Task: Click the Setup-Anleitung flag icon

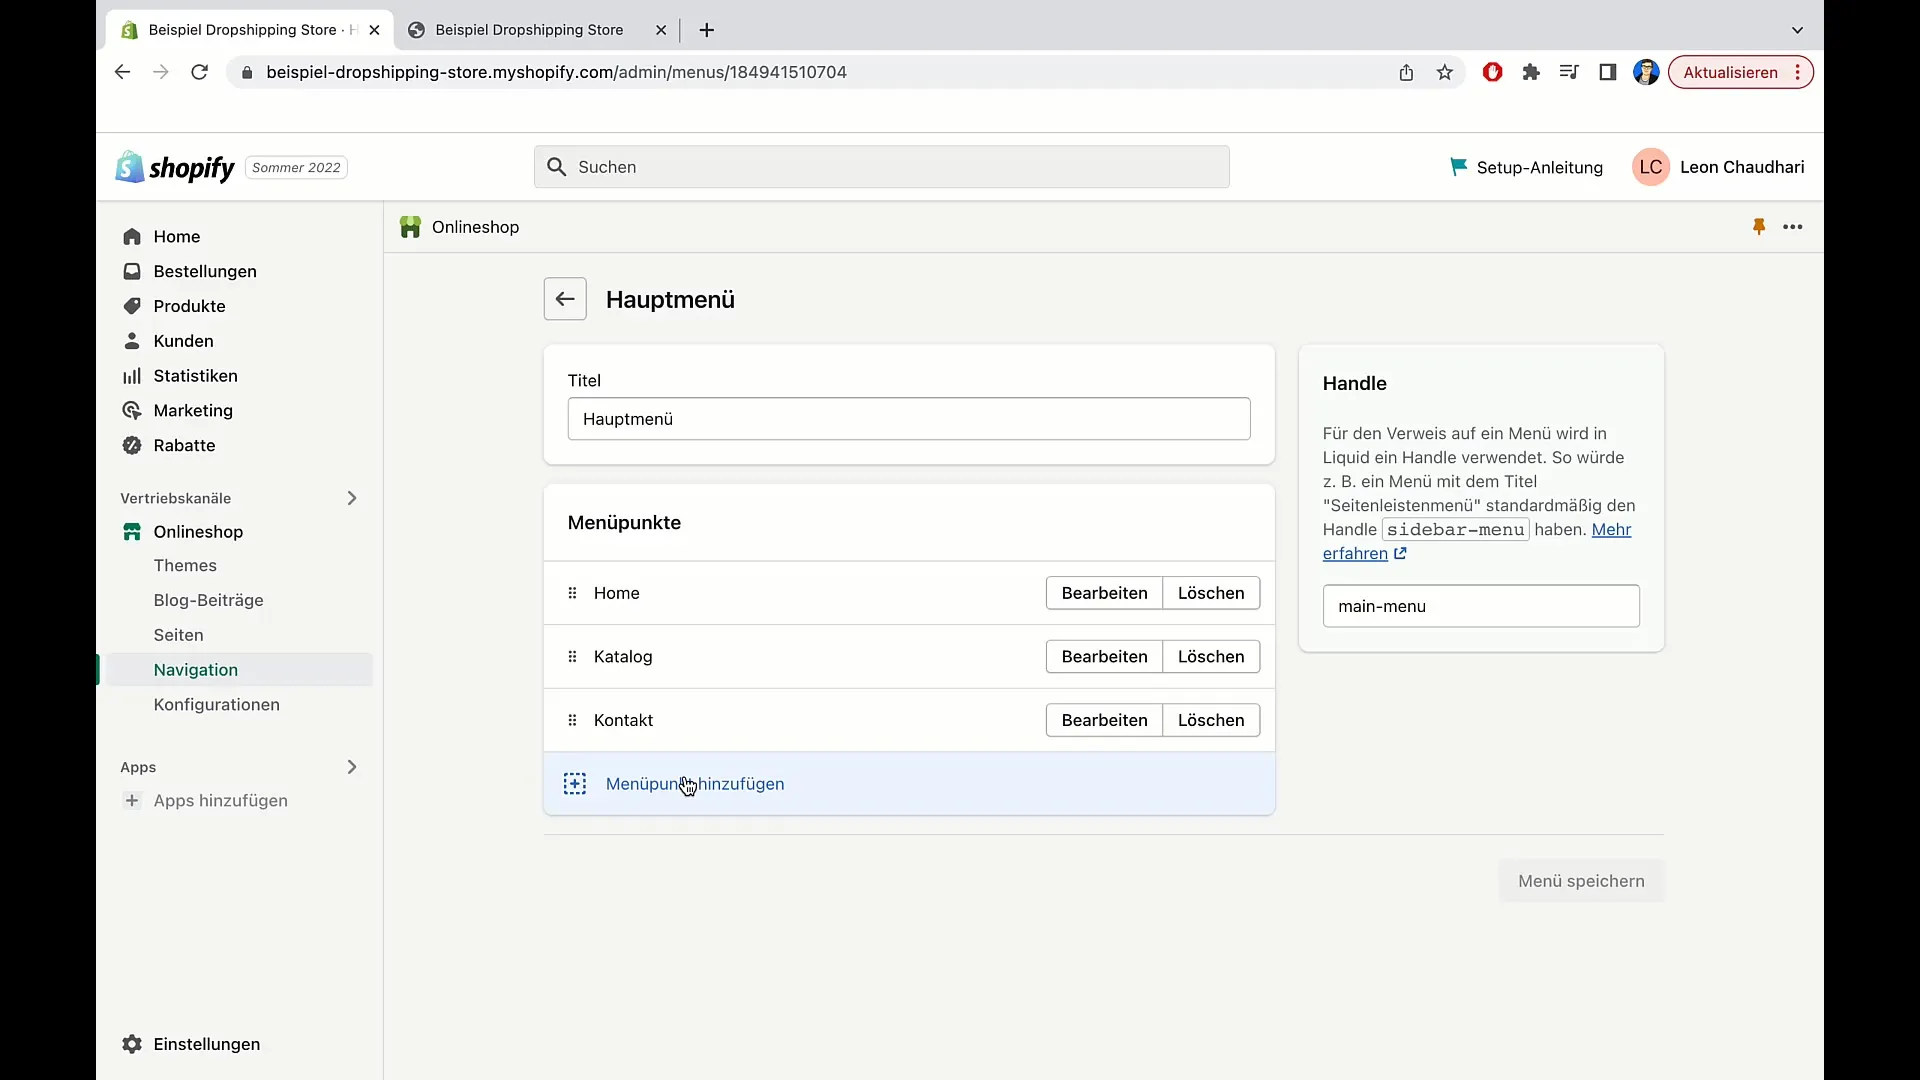Action: (x=1458, y=167)
